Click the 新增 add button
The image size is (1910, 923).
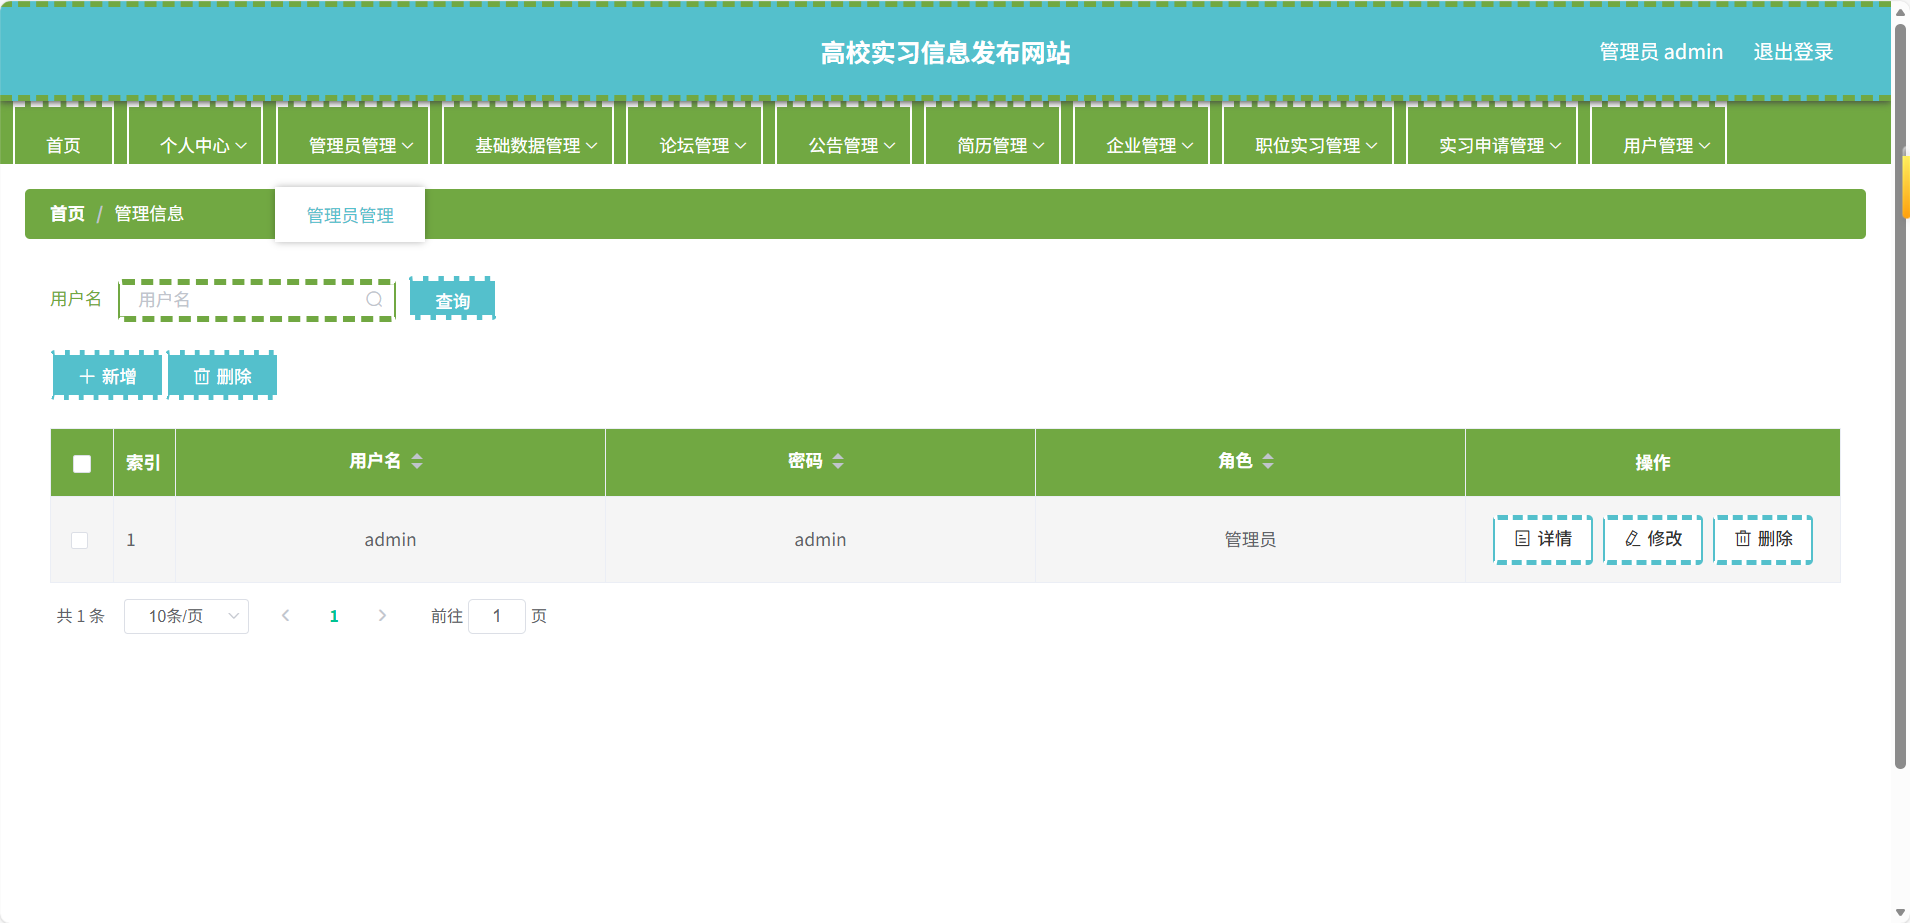107,376
